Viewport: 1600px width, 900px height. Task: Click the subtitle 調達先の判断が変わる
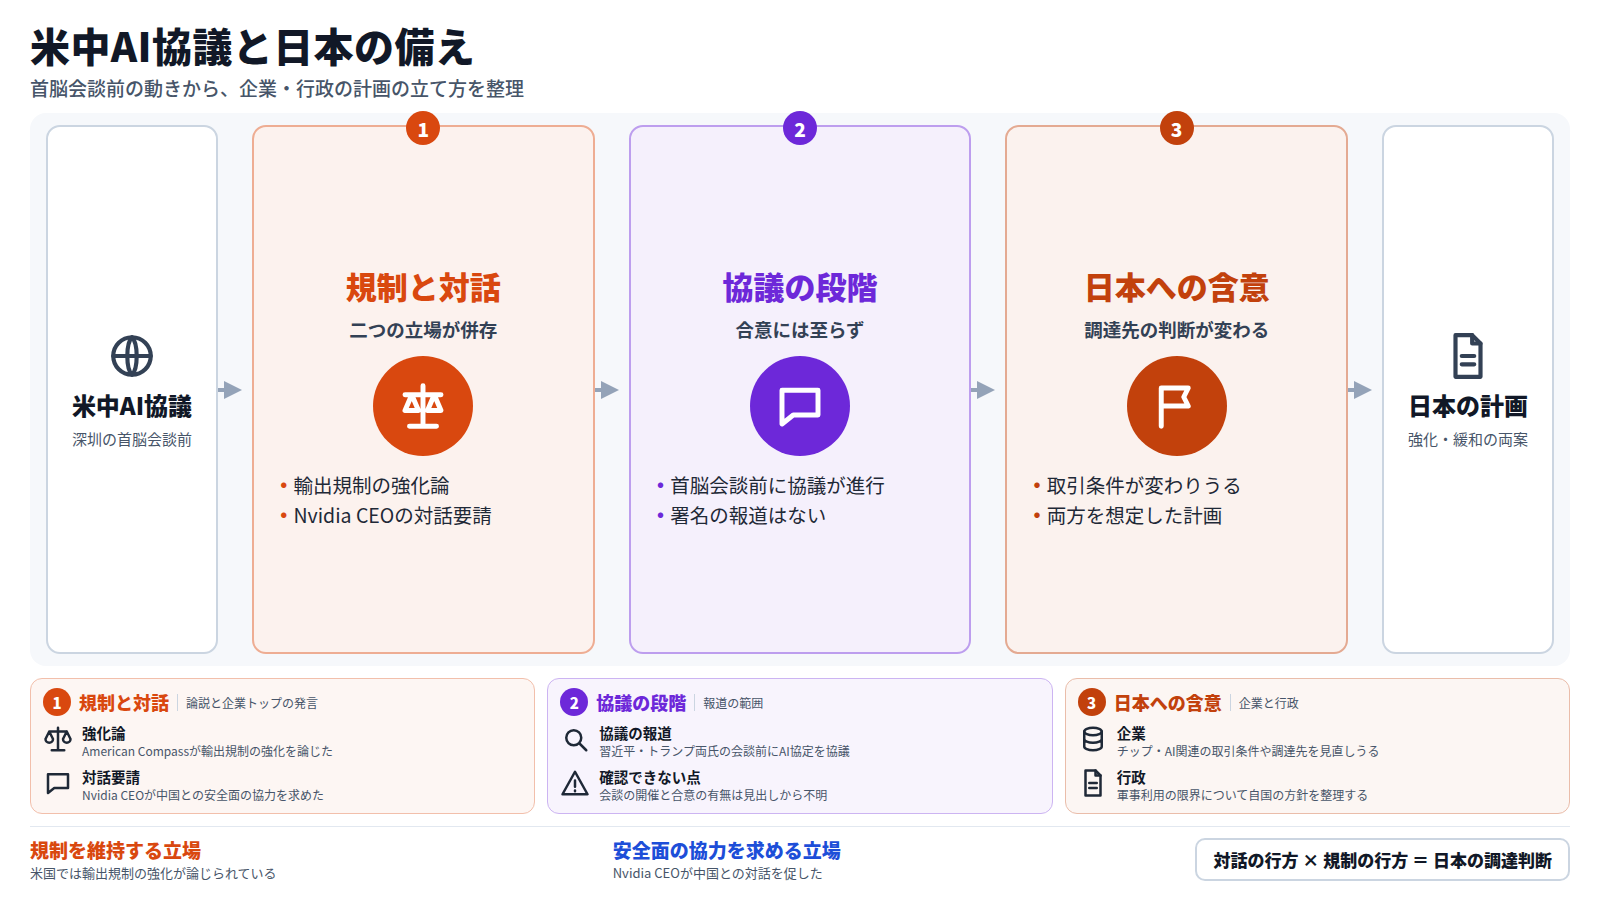click(1177, 331)
